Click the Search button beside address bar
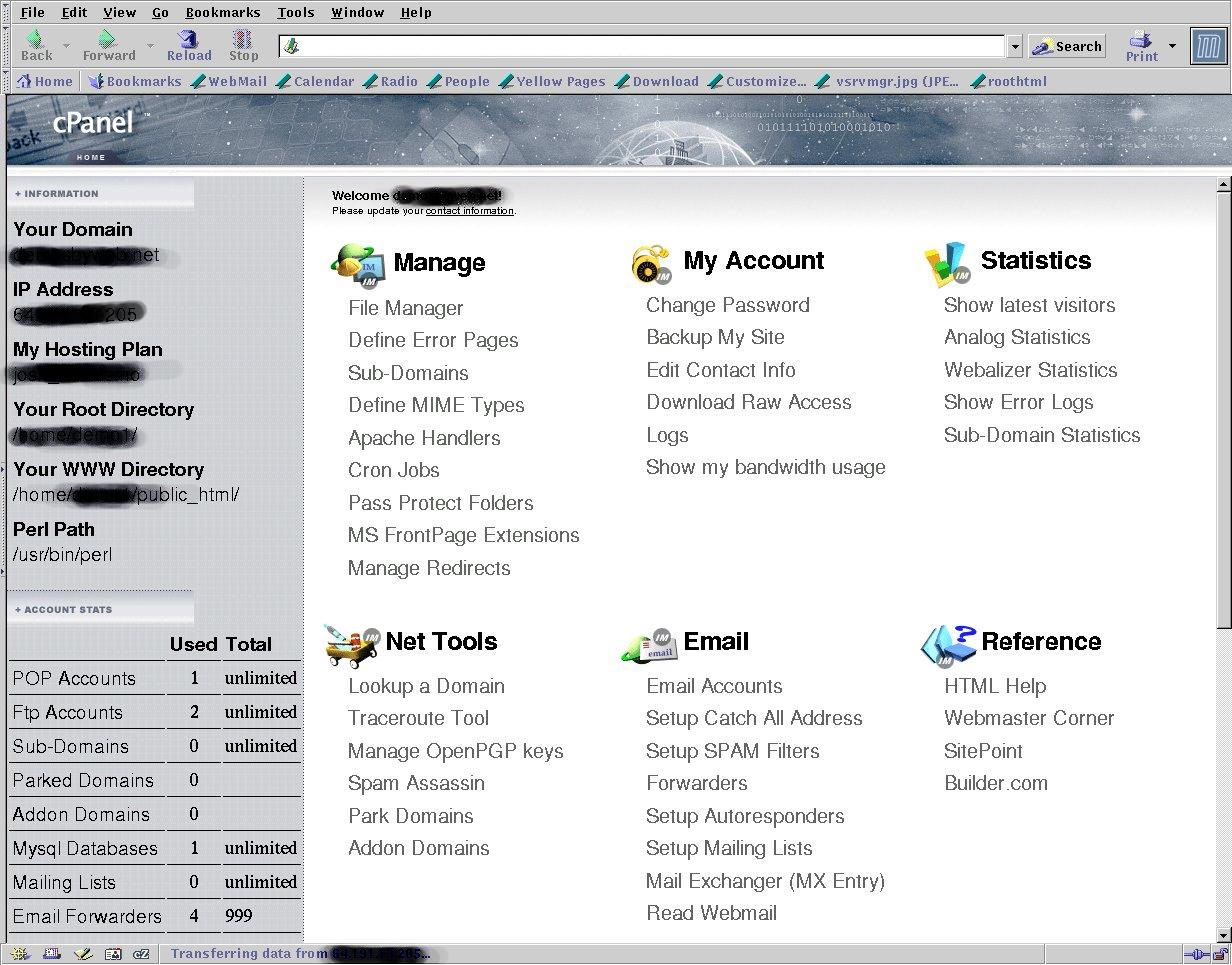The width and height of the screenshot is (1232, 965). coord(1067,46)
